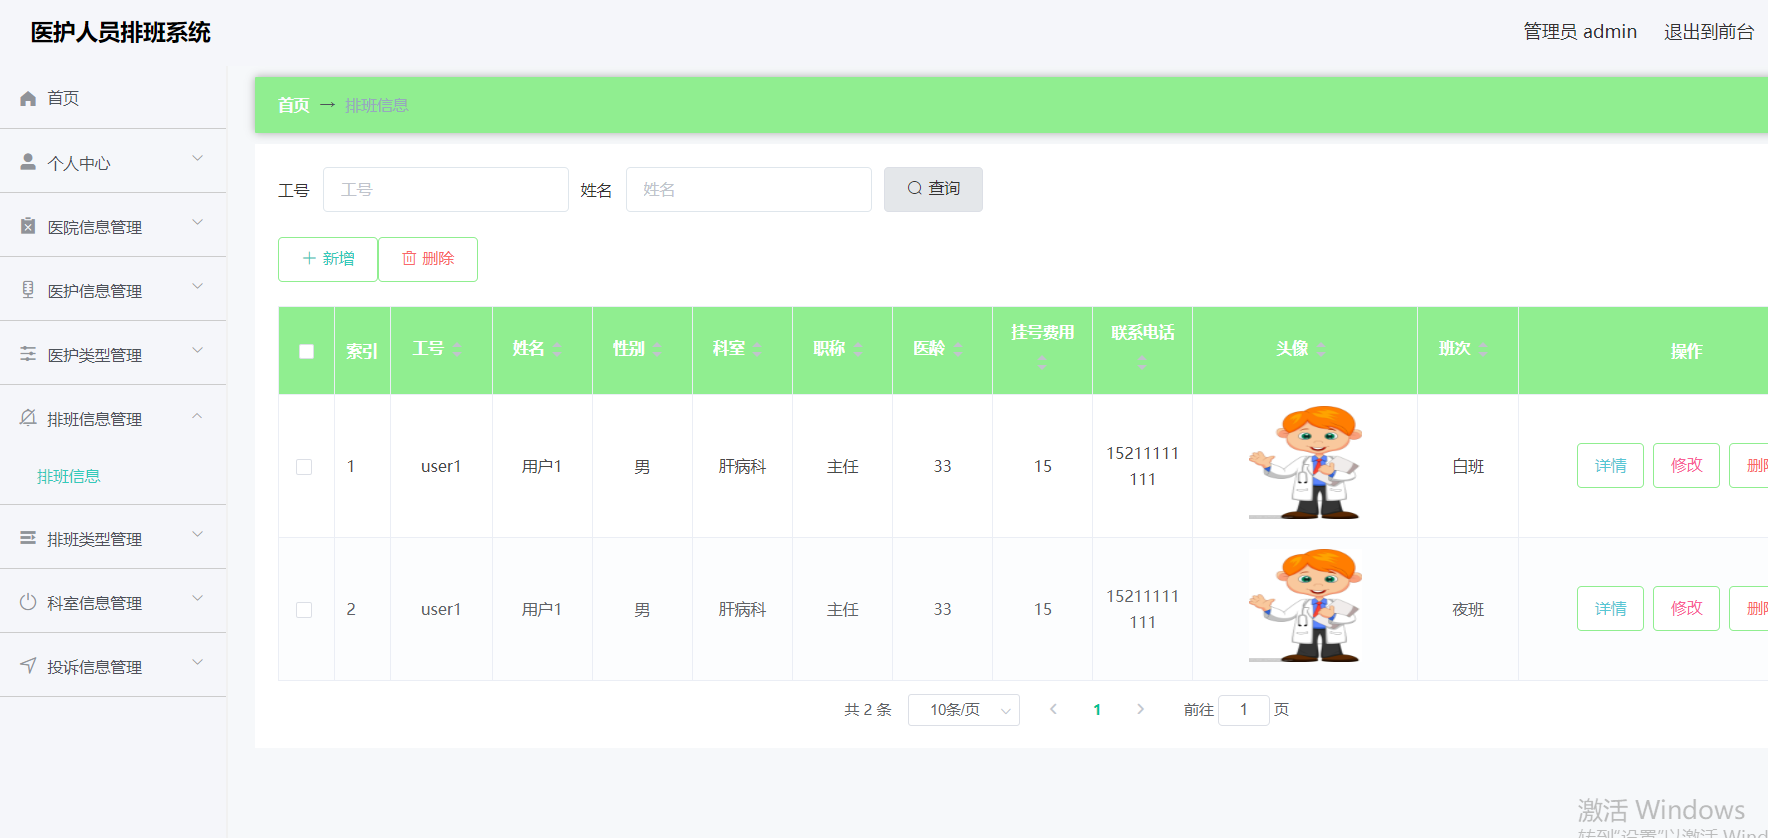
Task: Go to the next page arrow
Action: [x=1140, y=709]
